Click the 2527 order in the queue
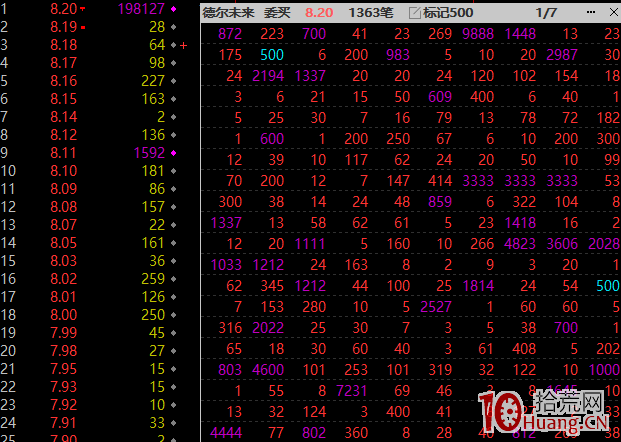 point(436,307)
